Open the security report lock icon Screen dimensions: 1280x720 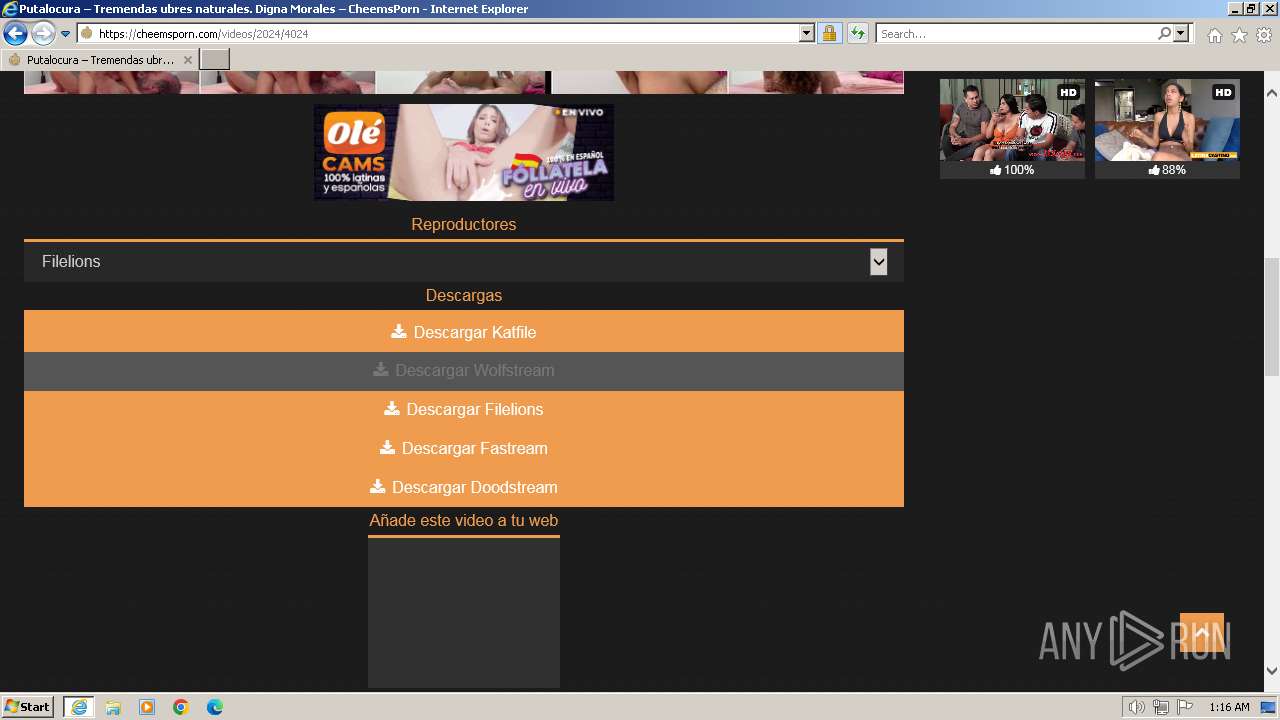(829, 33)
